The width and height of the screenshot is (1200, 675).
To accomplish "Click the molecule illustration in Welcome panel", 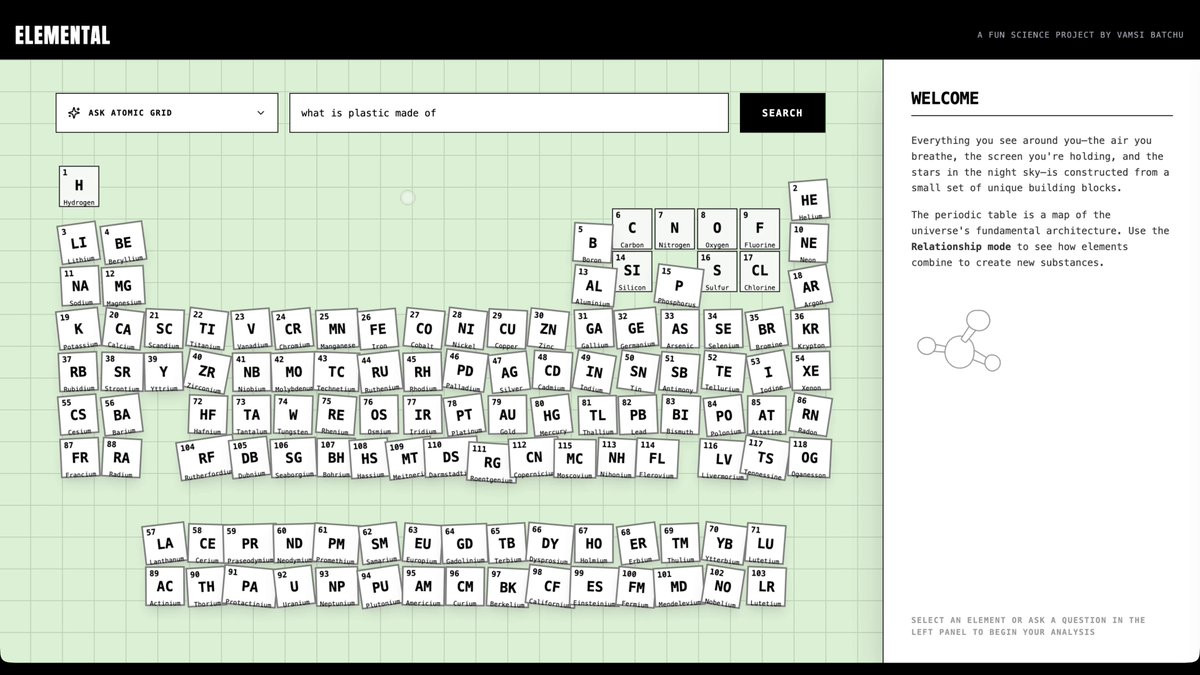I will [x=959, y=341].
